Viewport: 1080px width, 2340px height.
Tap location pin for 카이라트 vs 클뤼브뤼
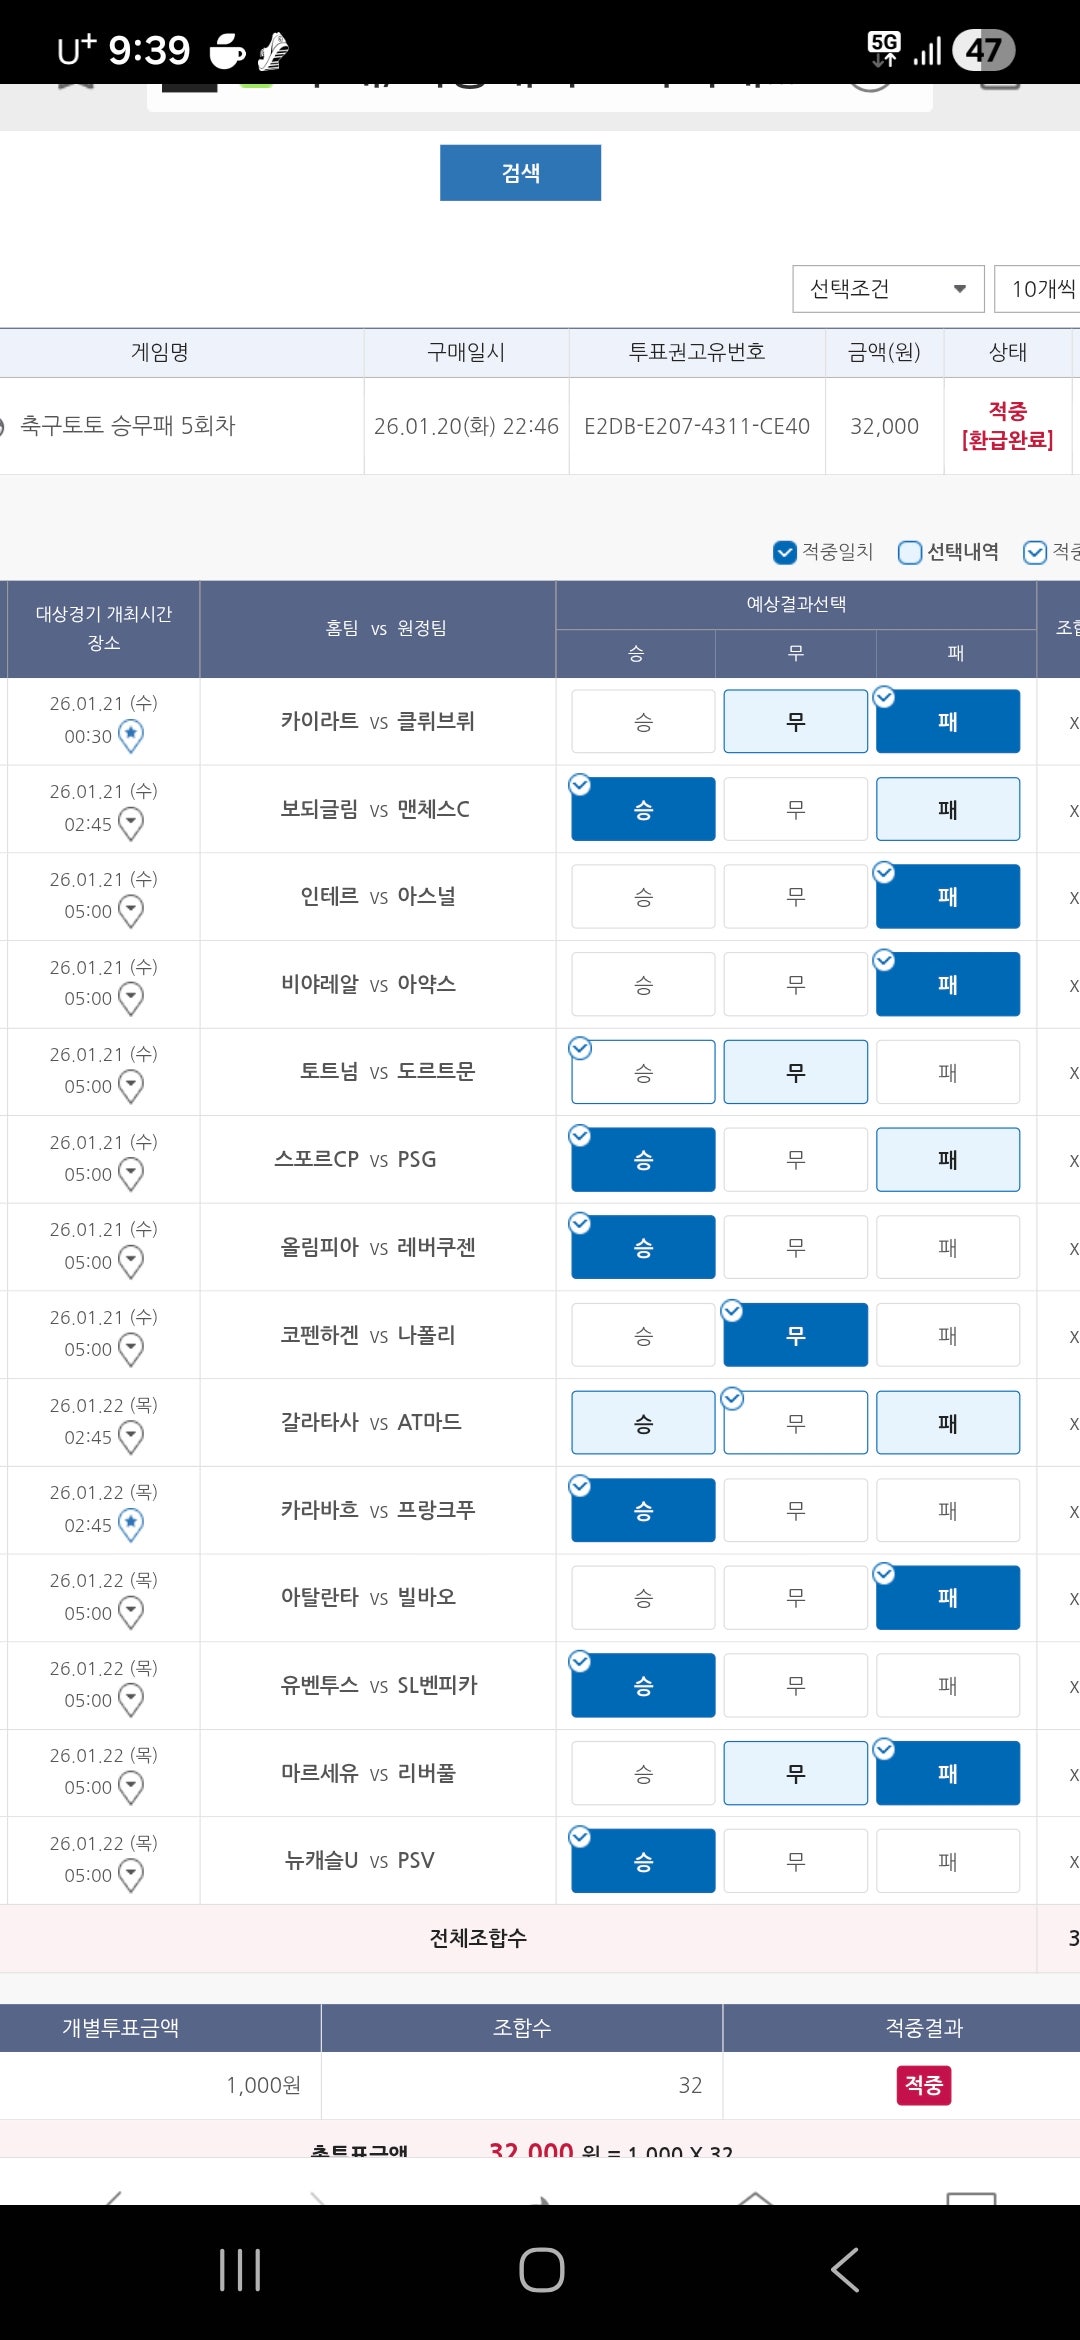tap(131, 736)
